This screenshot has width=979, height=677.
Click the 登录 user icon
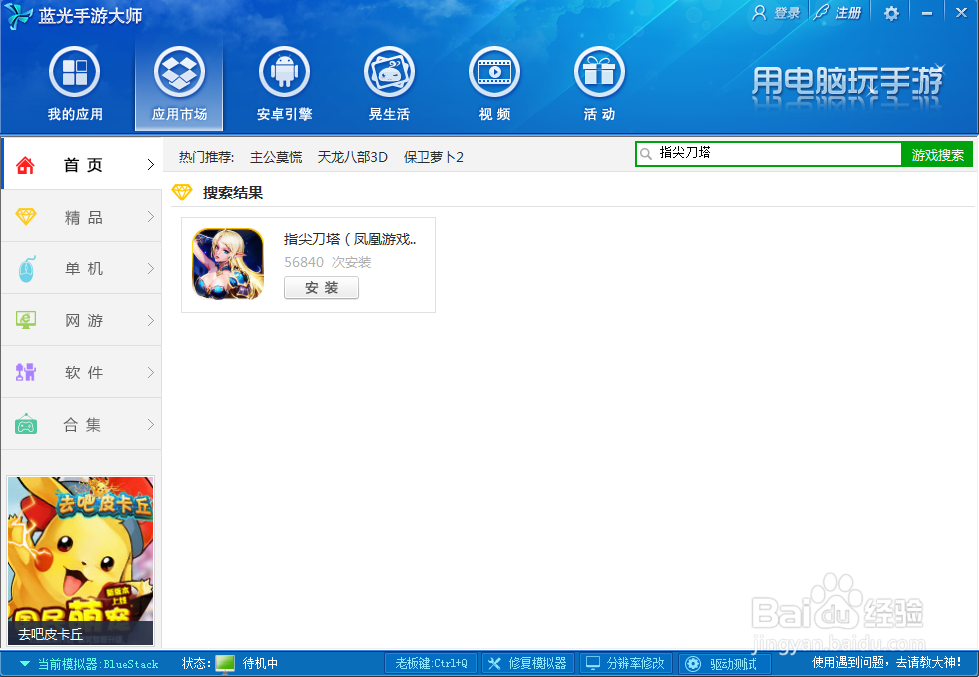coord(759,12)
